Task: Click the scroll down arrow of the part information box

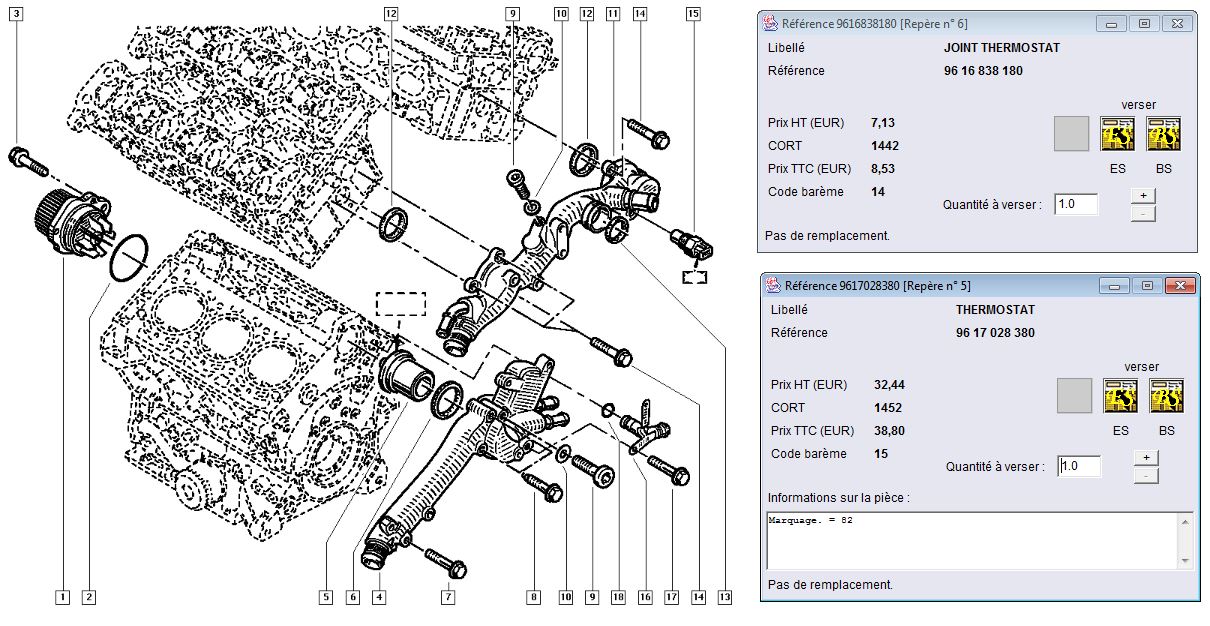Action: click(x=1185, y=561)
